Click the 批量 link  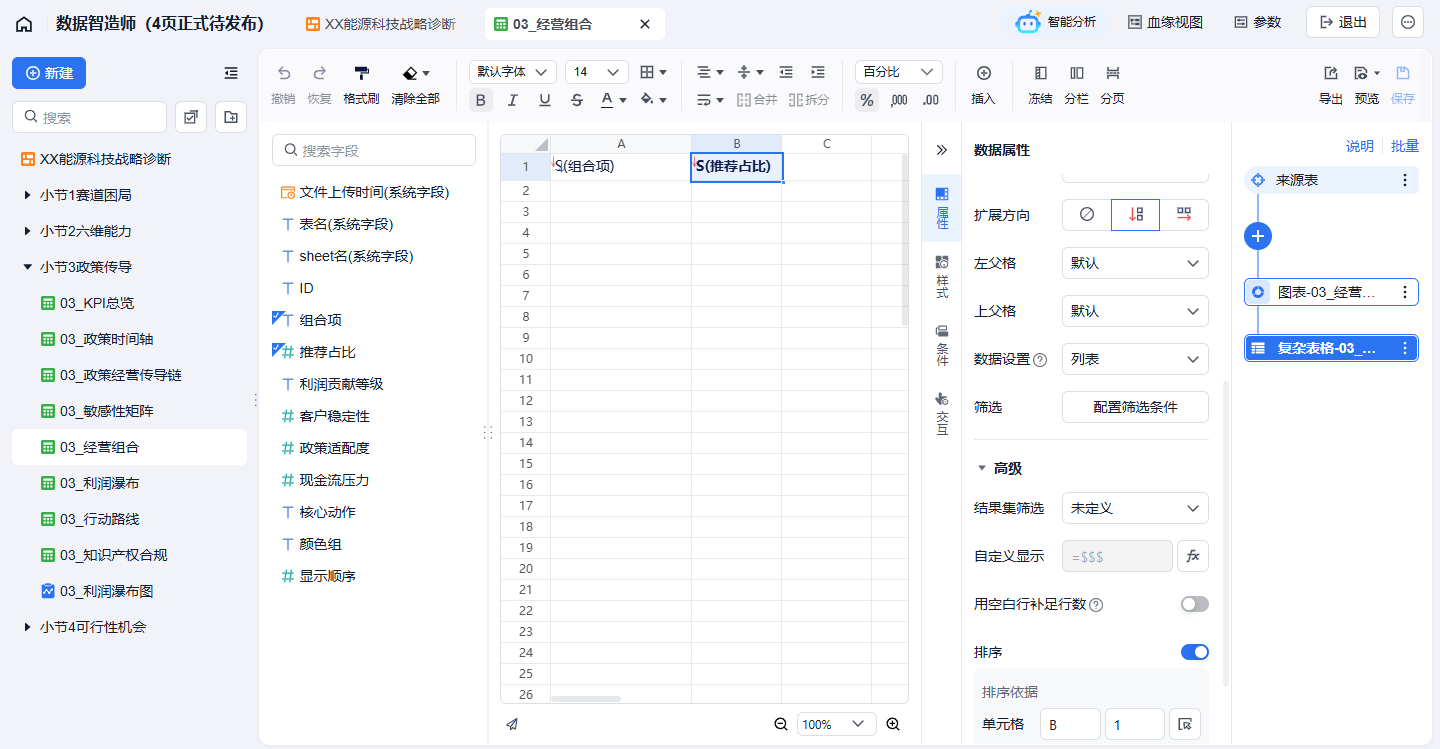[x=1405, y=146]
